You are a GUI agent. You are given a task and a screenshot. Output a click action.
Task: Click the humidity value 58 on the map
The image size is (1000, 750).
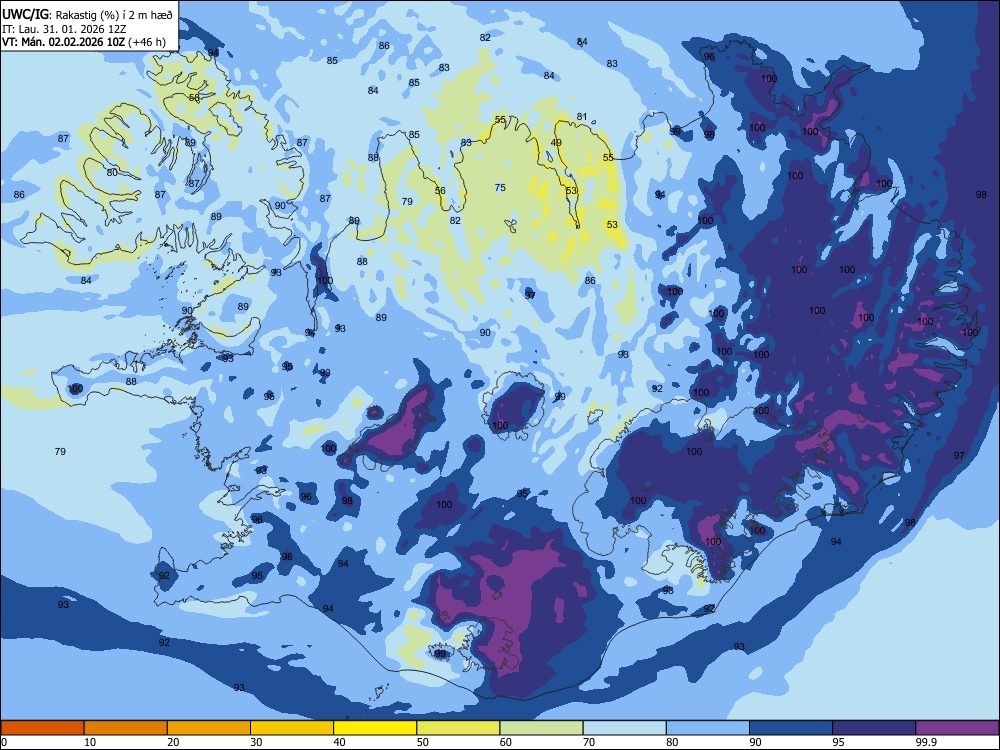tap(195, 98)
